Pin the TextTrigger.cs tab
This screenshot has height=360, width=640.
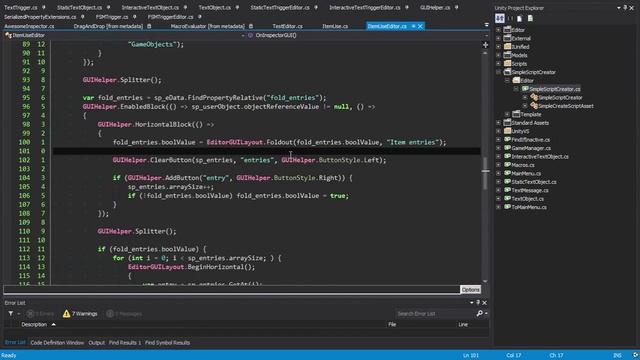point(44,7)
